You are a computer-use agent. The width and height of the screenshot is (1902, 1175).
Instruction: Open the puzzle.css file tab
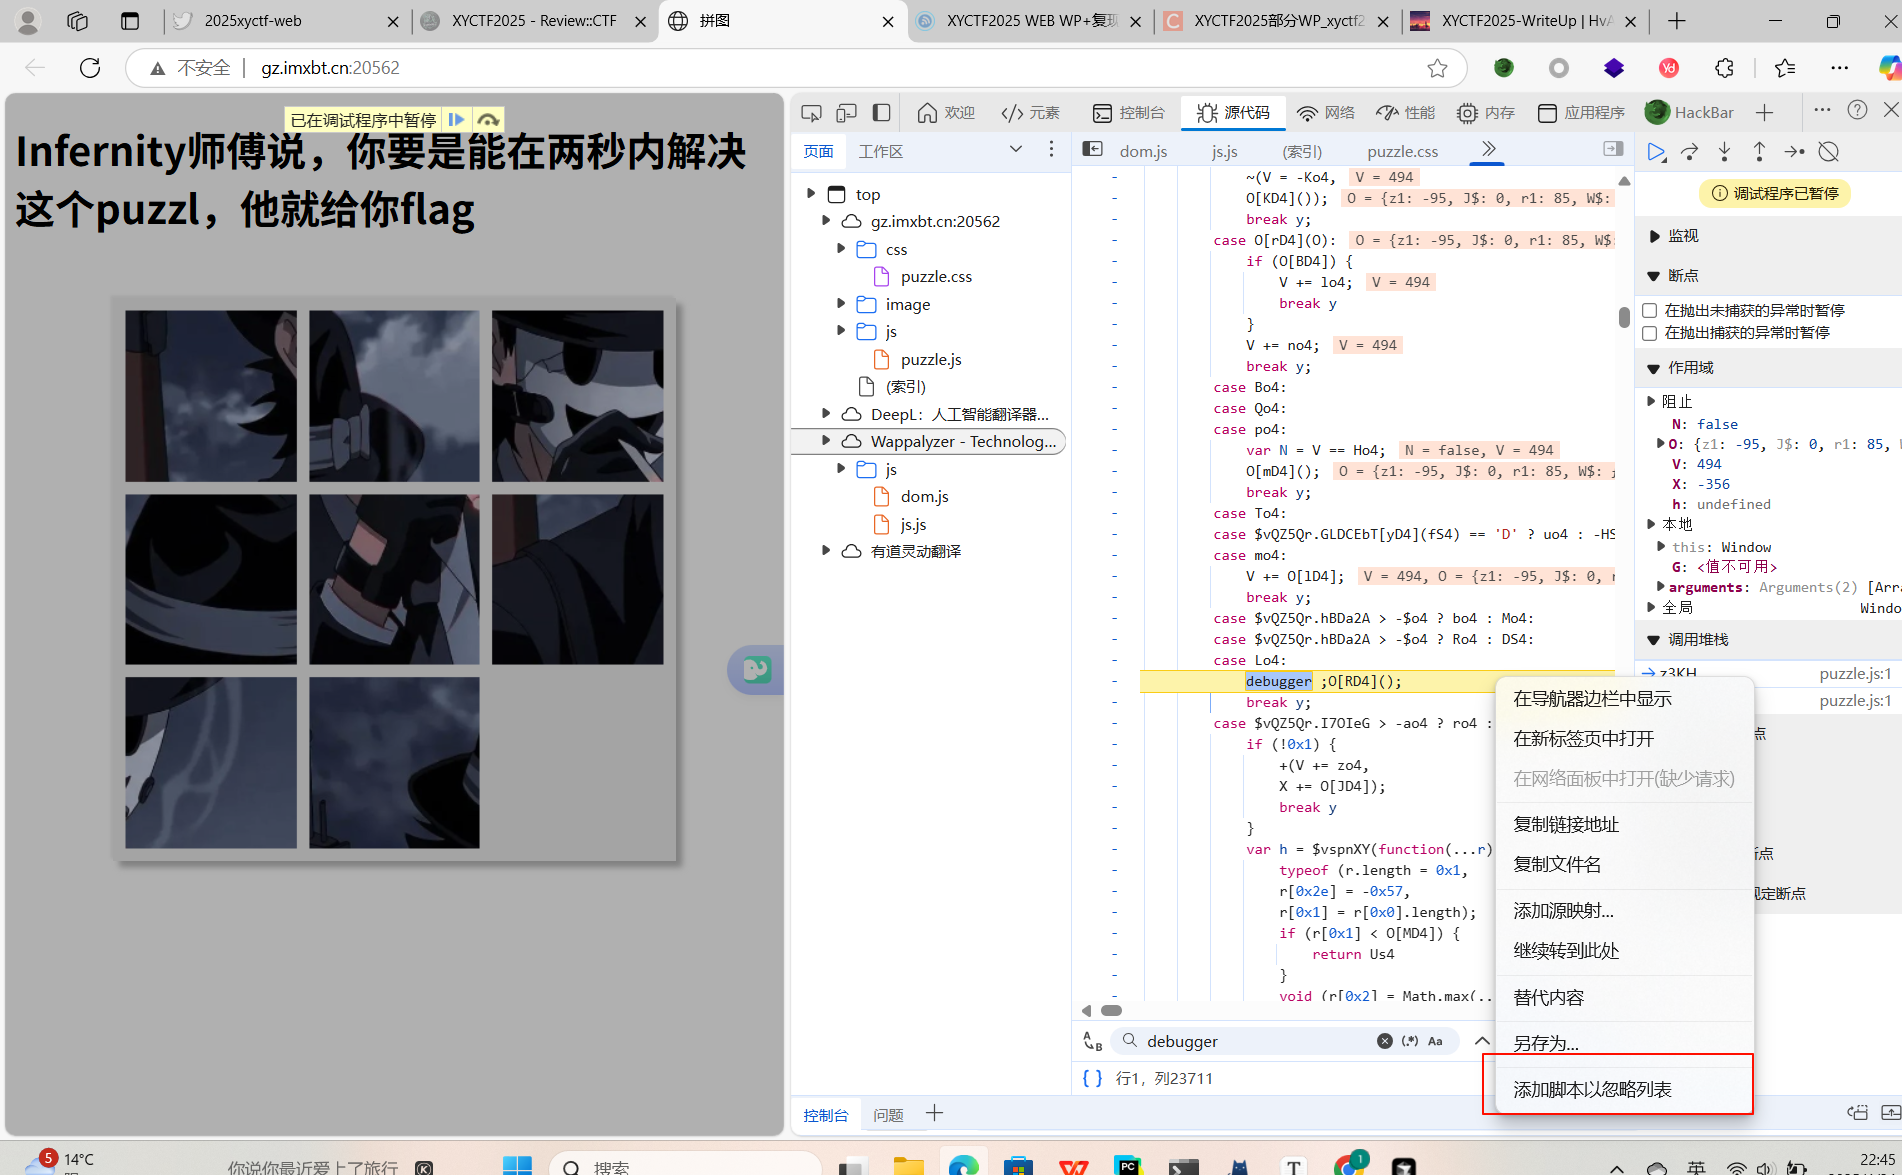(1402, 151)
